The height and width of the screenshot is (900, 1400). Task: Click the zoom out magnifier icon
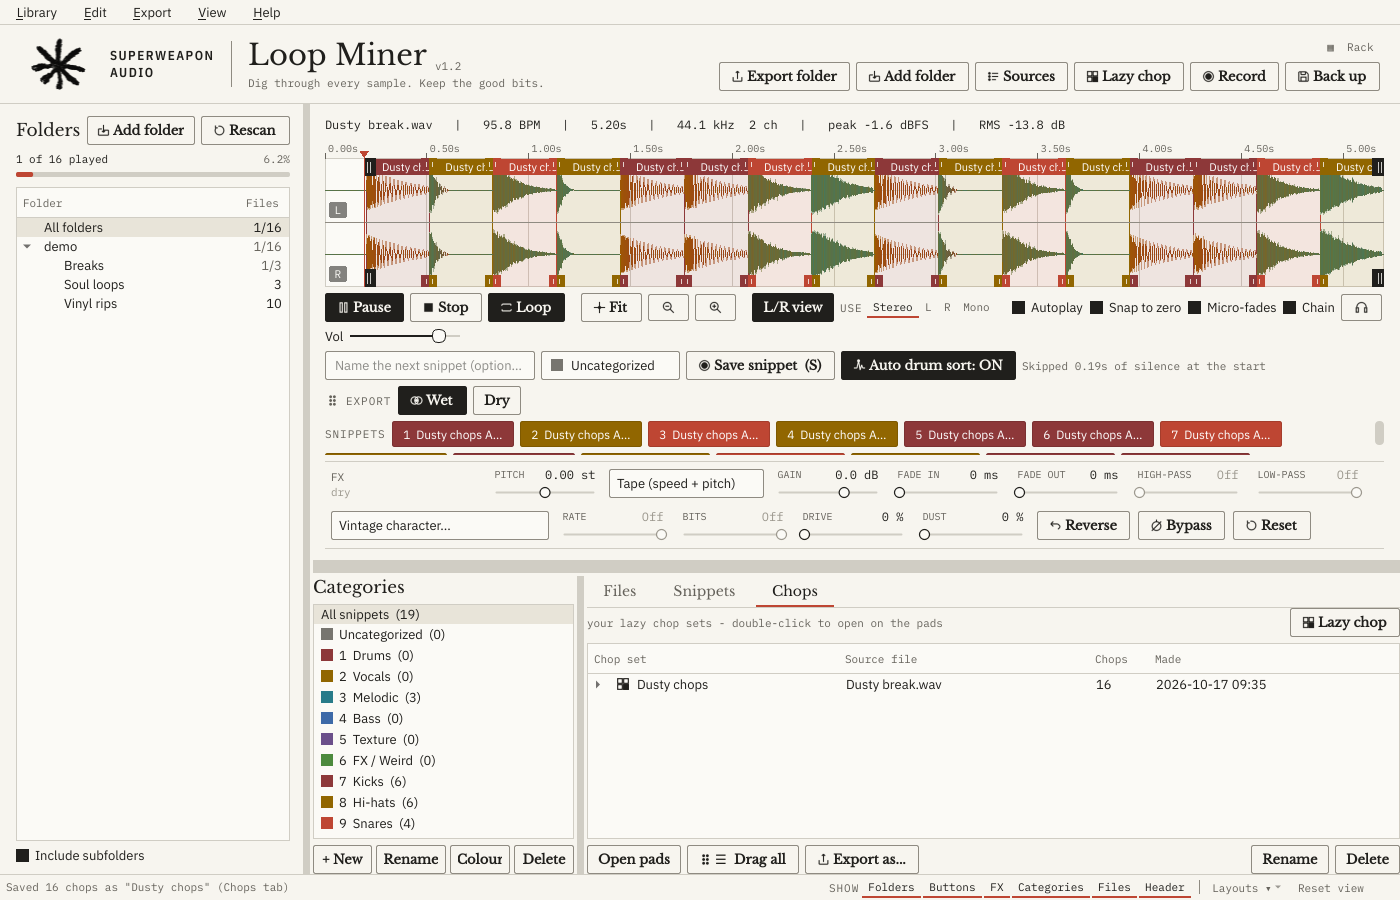click(668, 308)
